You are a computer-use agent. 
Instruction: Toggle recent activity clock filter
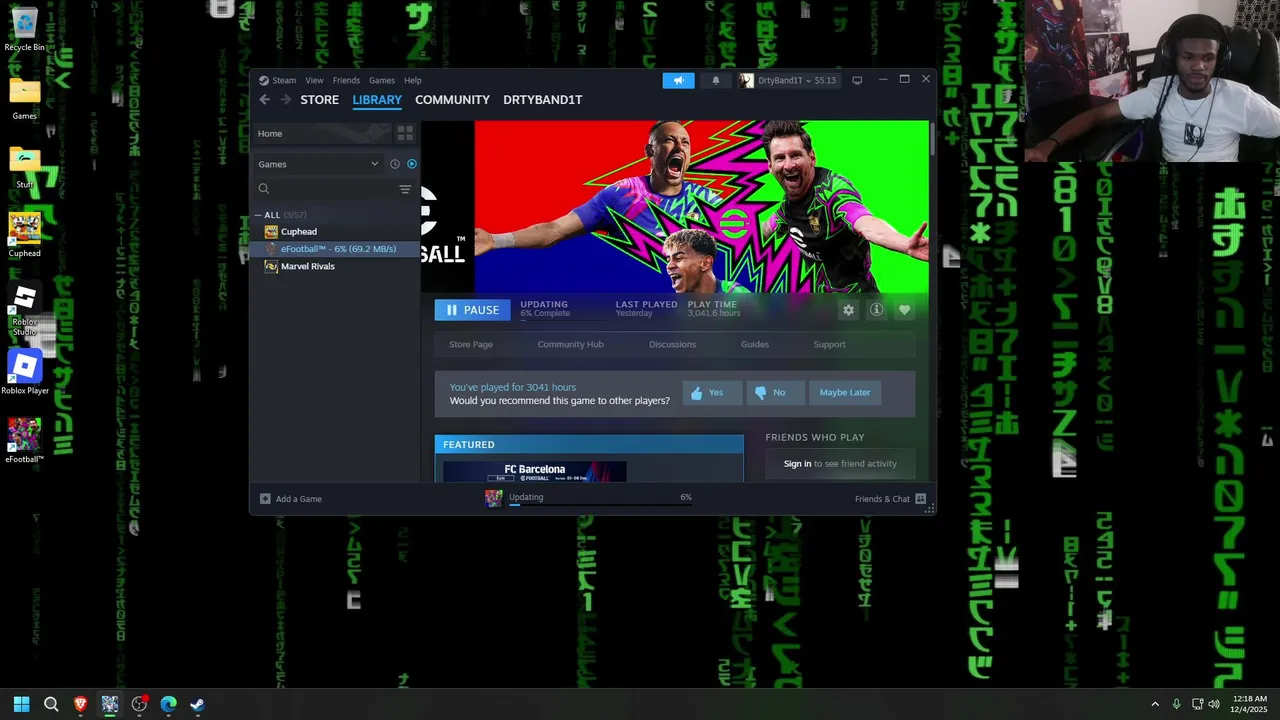[x=394, y=164]
